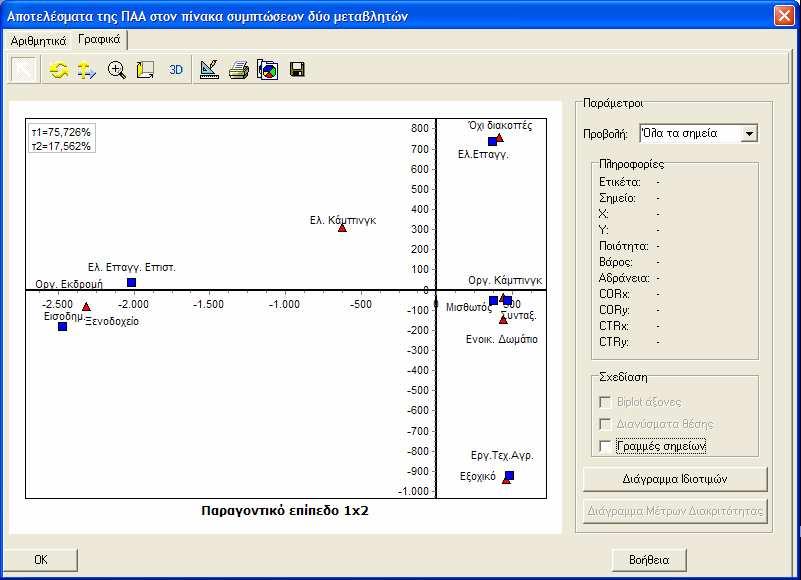The image size is (801, 580).
Task: Click the yellow axis arrows icon
Action: [86, 70]
